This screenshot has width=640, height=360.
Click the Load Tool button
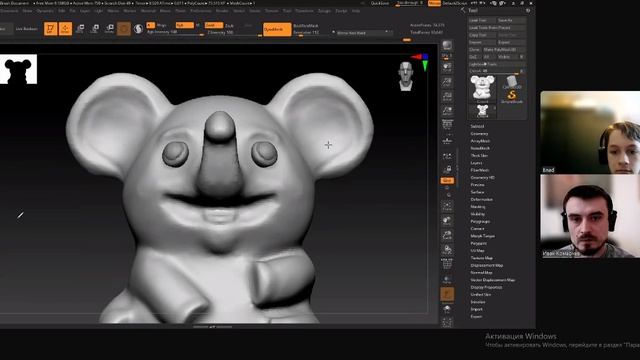point(482,20)
